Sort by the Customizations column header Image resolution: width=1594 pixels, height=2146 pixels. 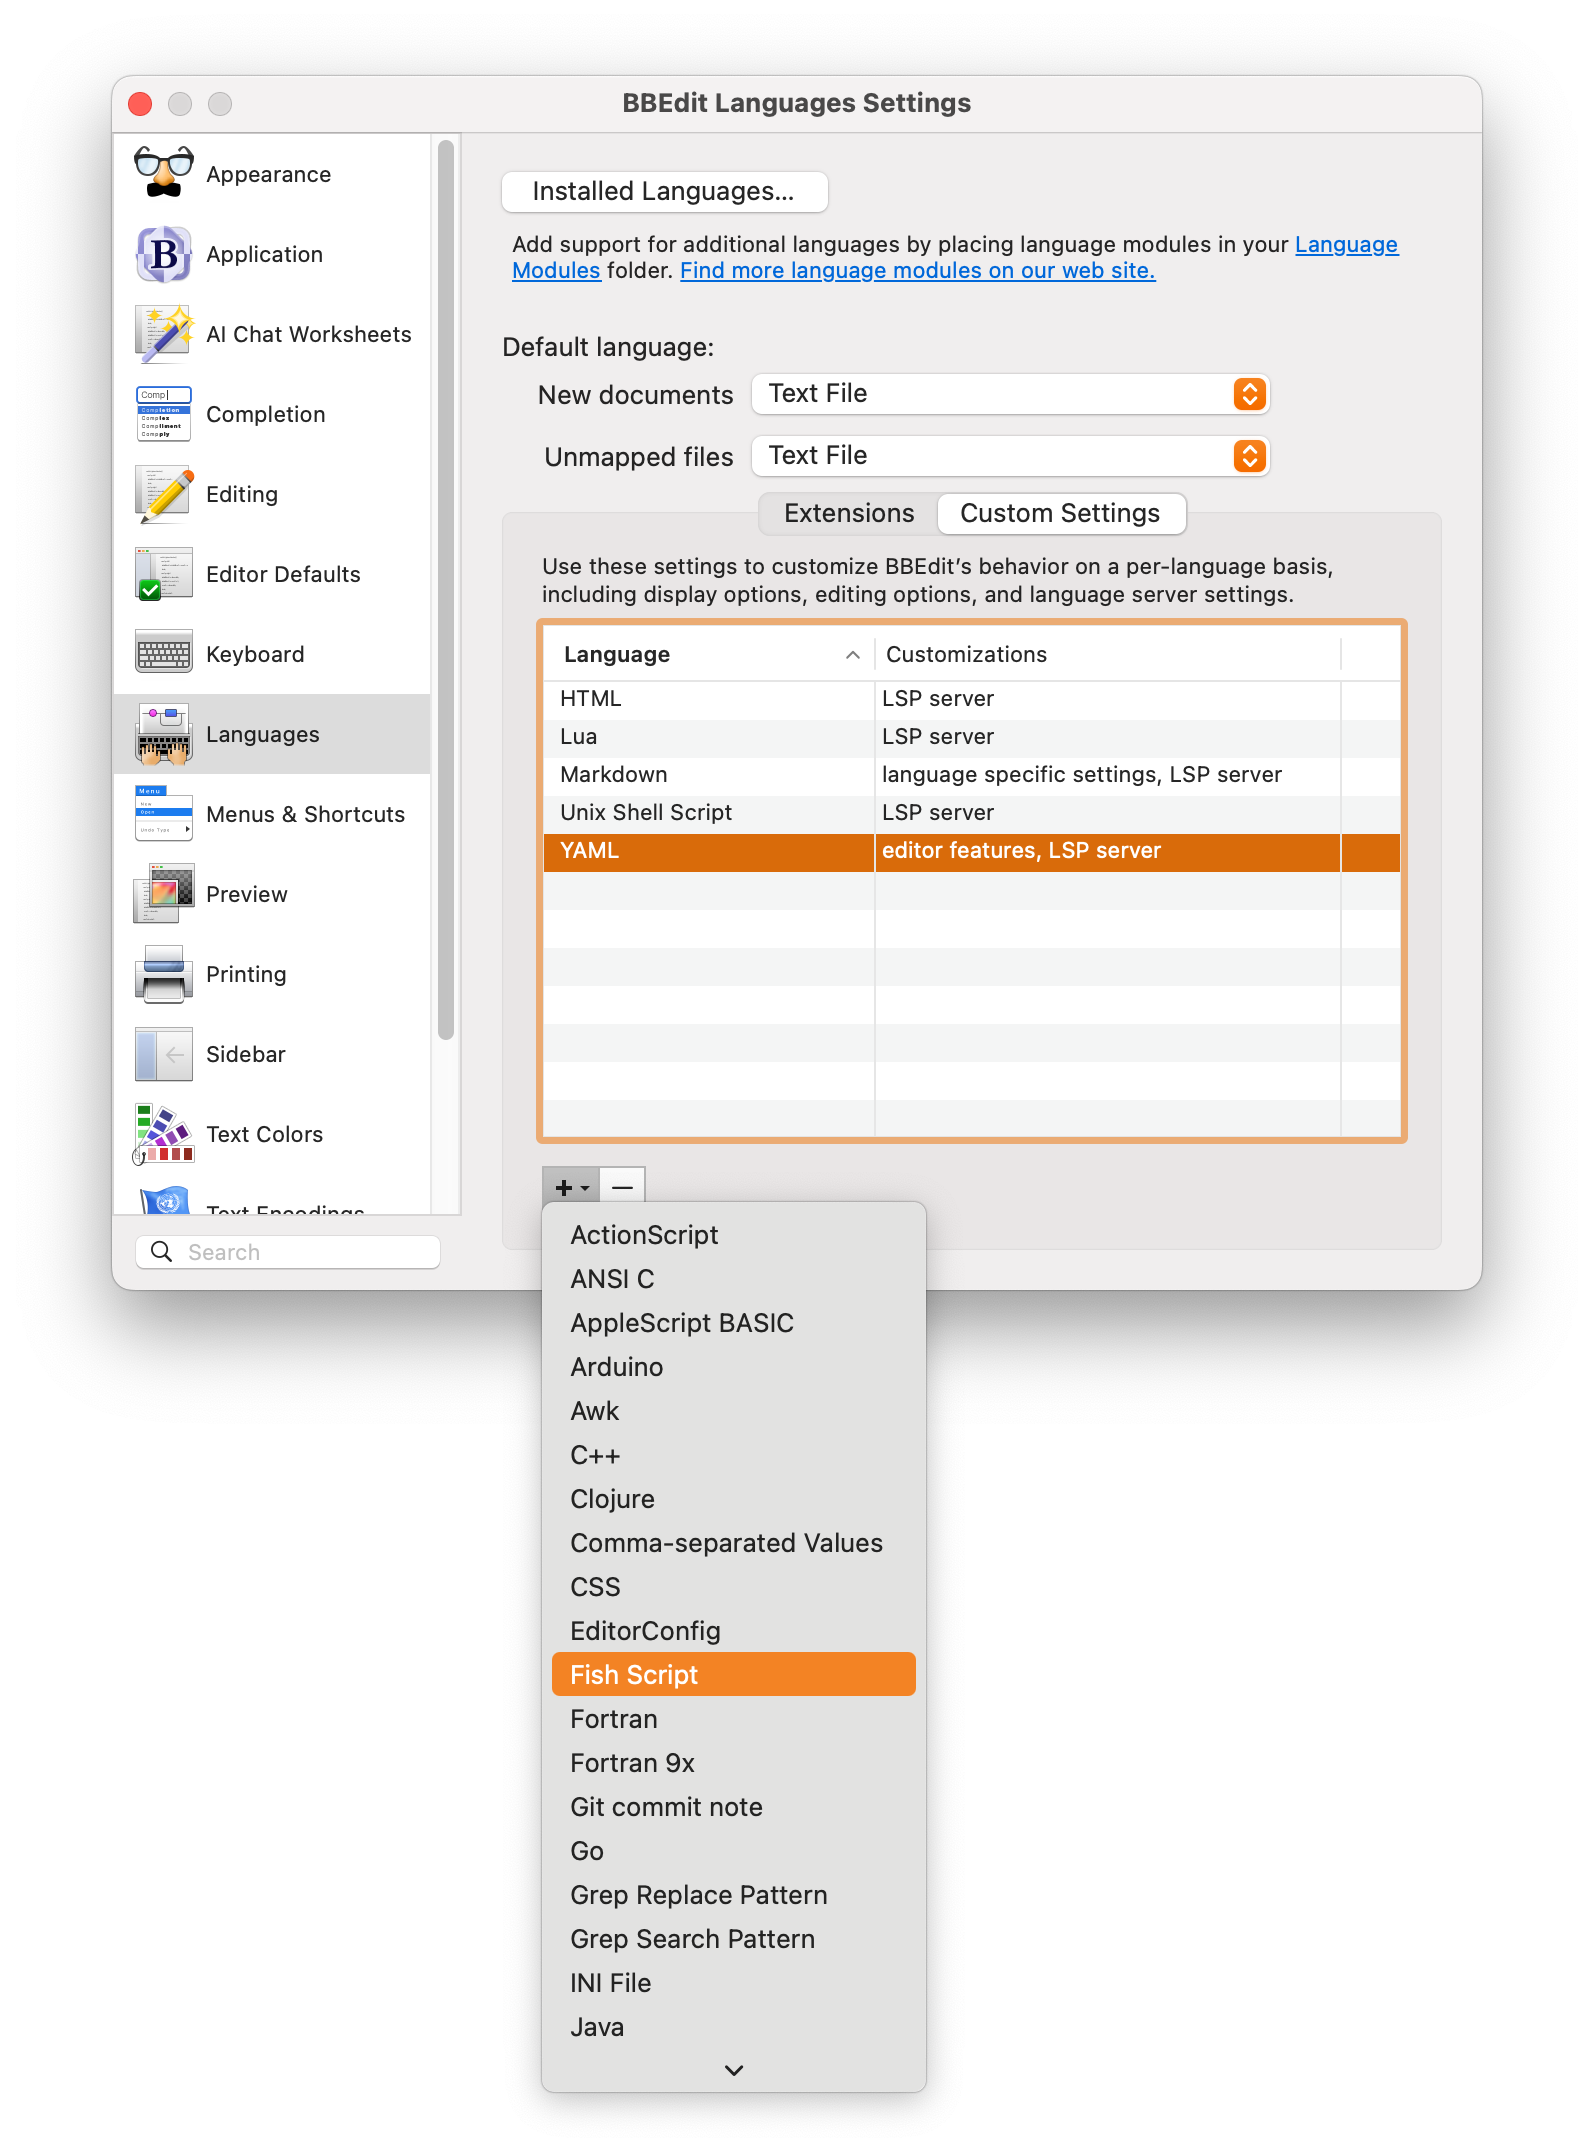[1107, 654]
